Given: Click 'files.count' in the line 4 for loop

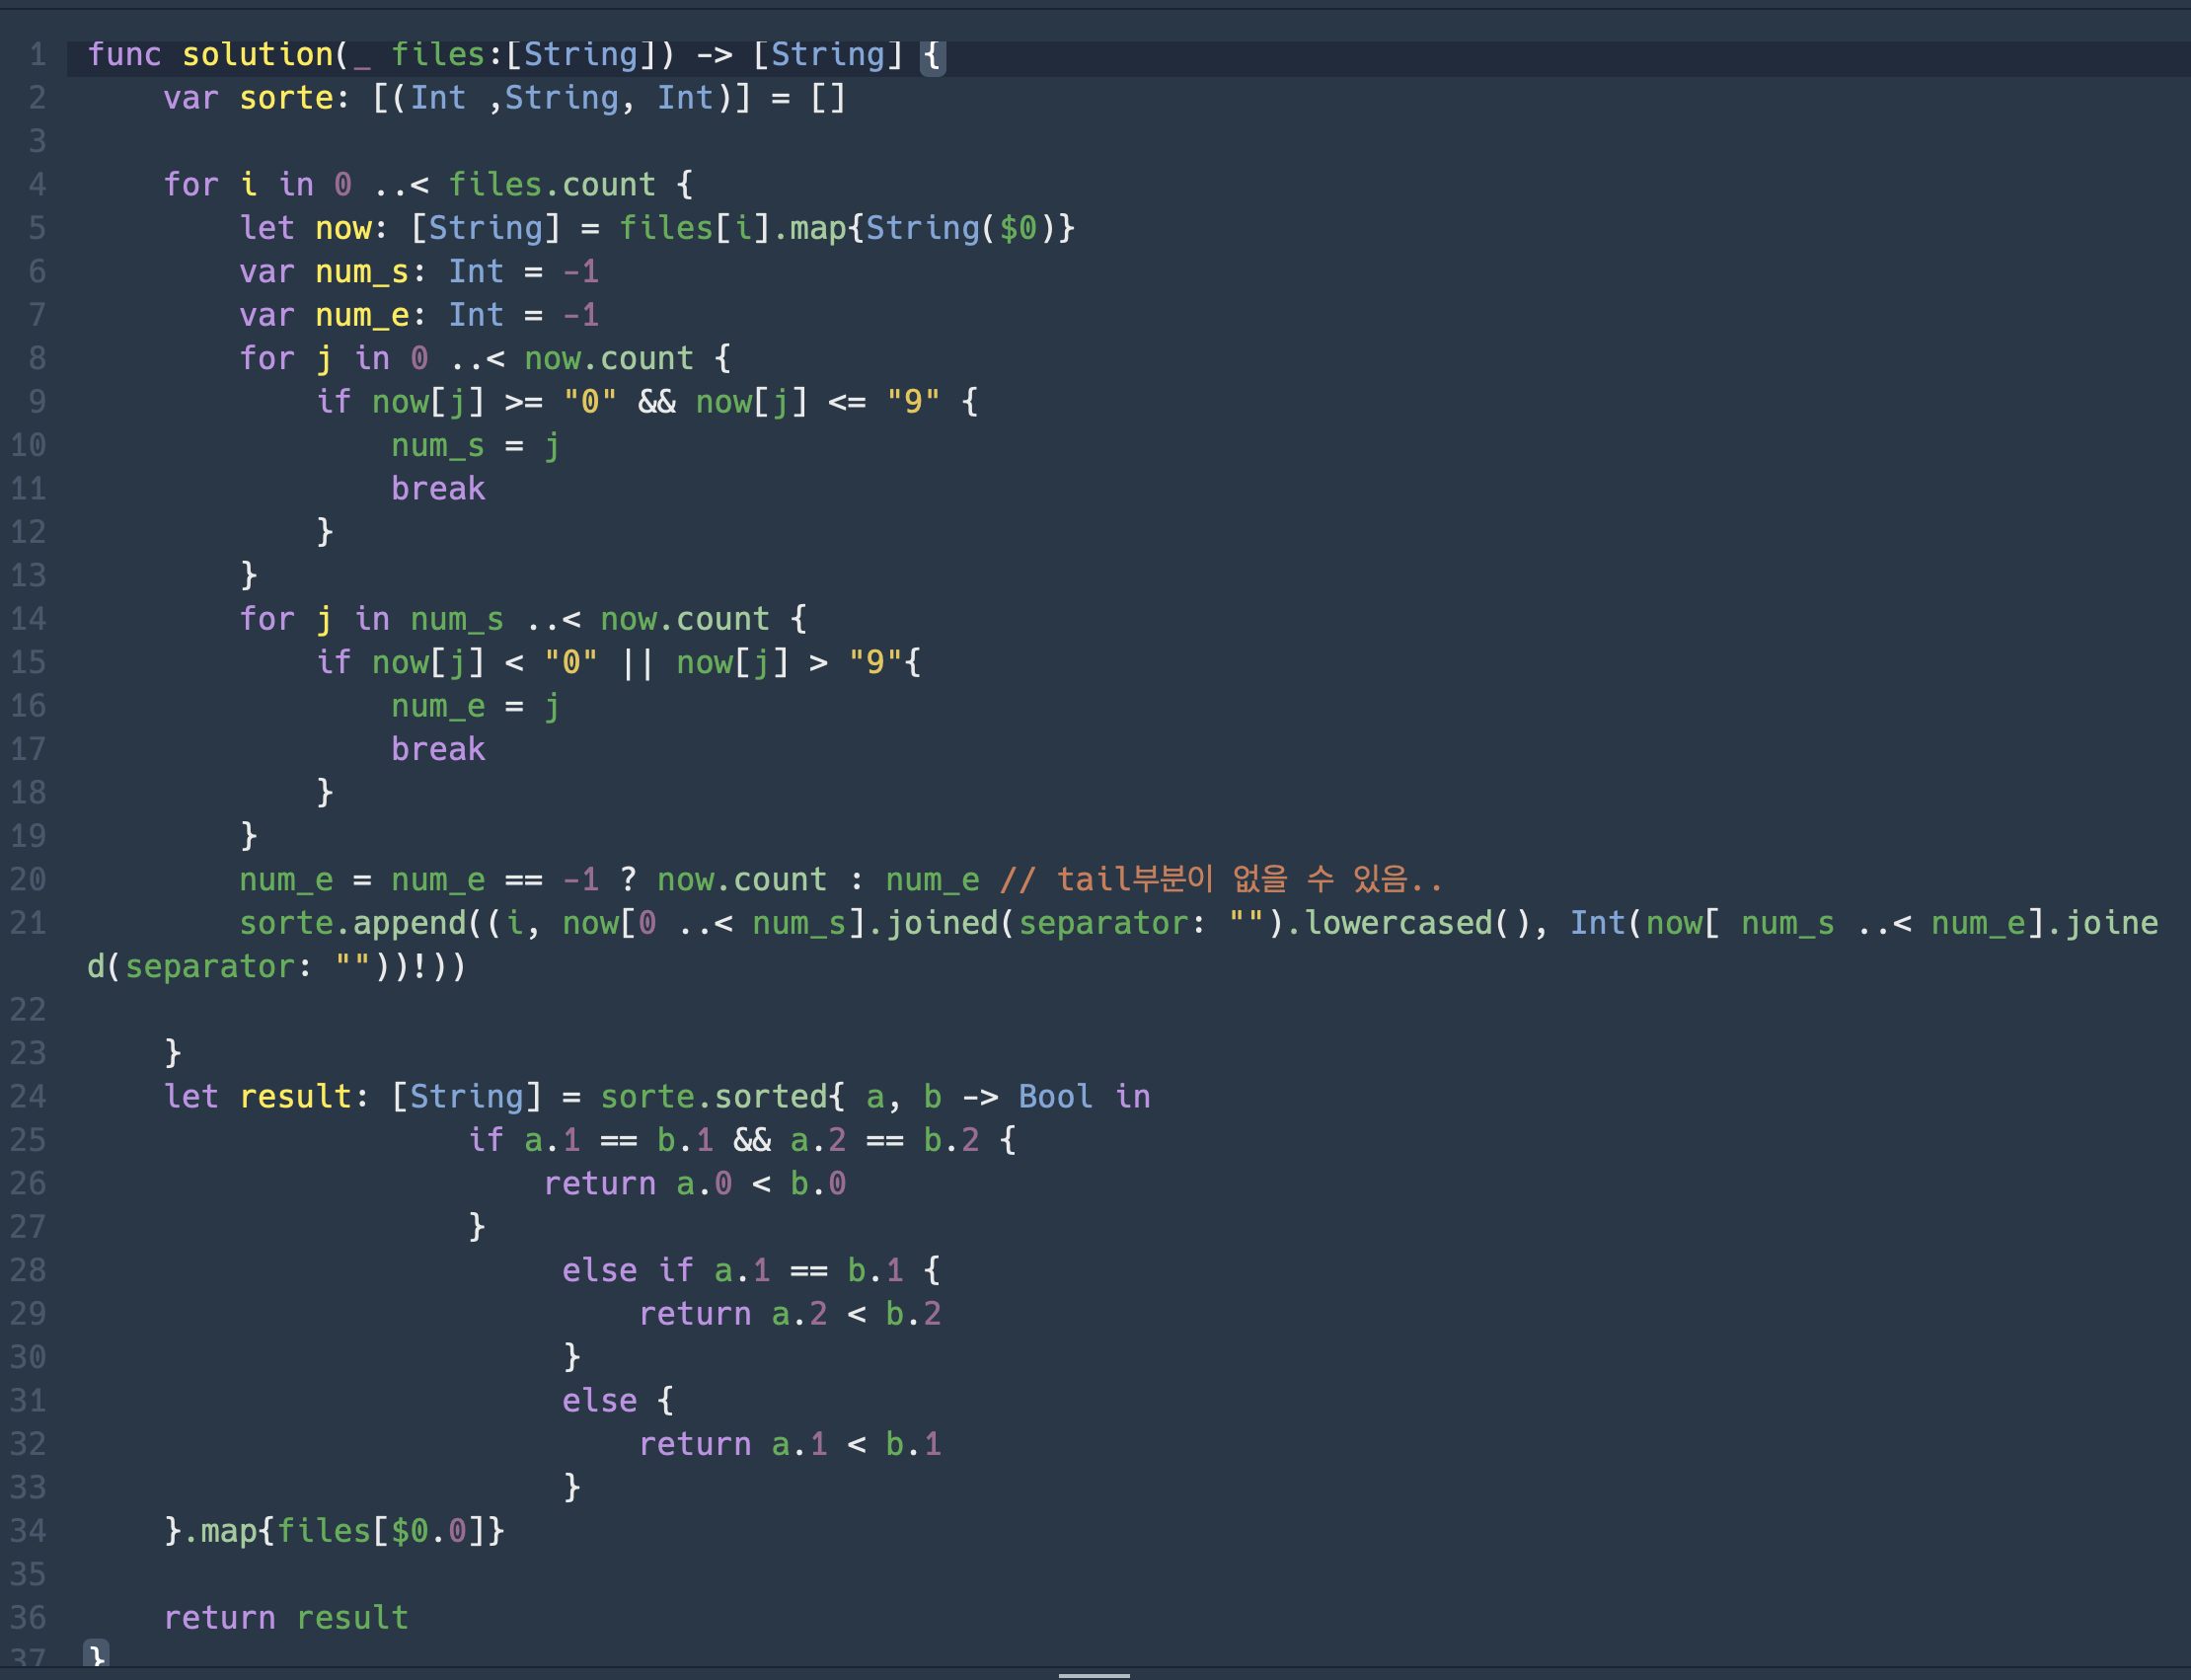Looking at the screenshot, I should (551, 185).
